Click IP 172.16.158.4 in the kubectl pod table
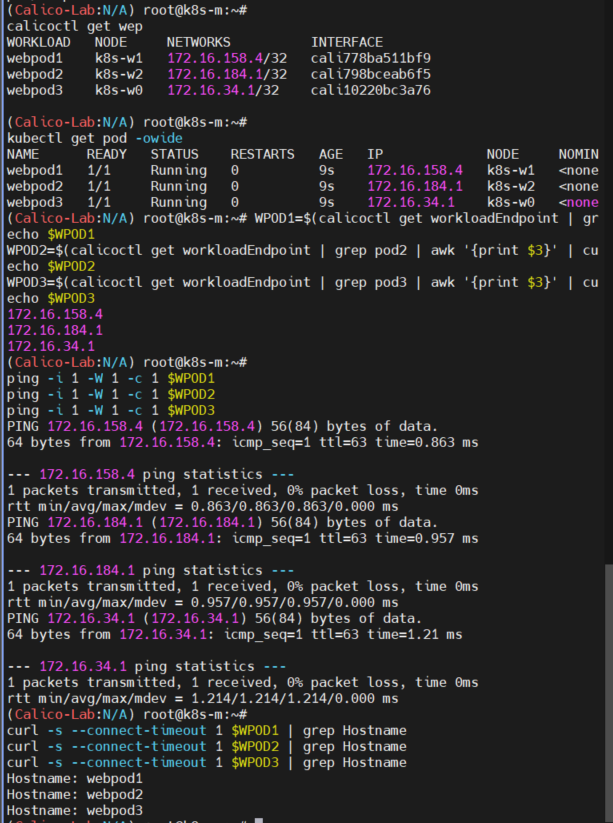 pos(415,170)
